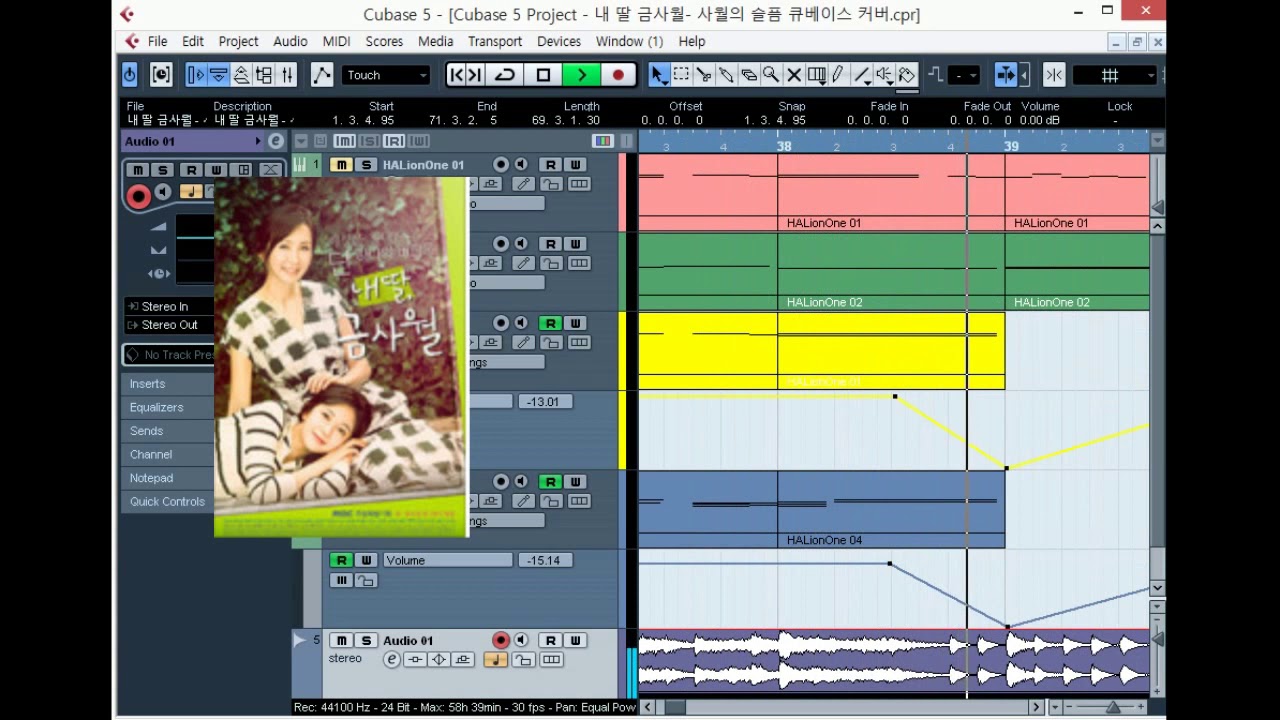Viewport: 1280px width, 720px height.
Task: Open Stereo In input routing
Action: click(x=168, y=307)
